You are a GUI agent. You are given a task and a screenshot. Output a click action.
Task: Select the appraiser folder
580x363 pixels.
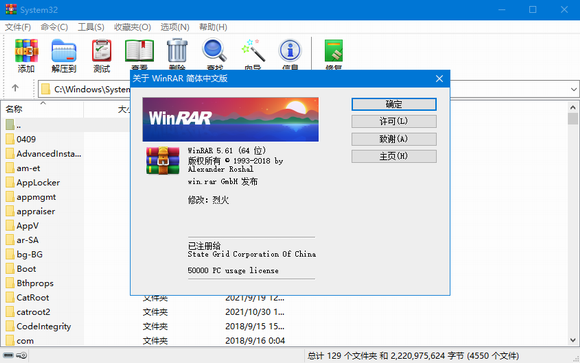click(x=31, y=211)
